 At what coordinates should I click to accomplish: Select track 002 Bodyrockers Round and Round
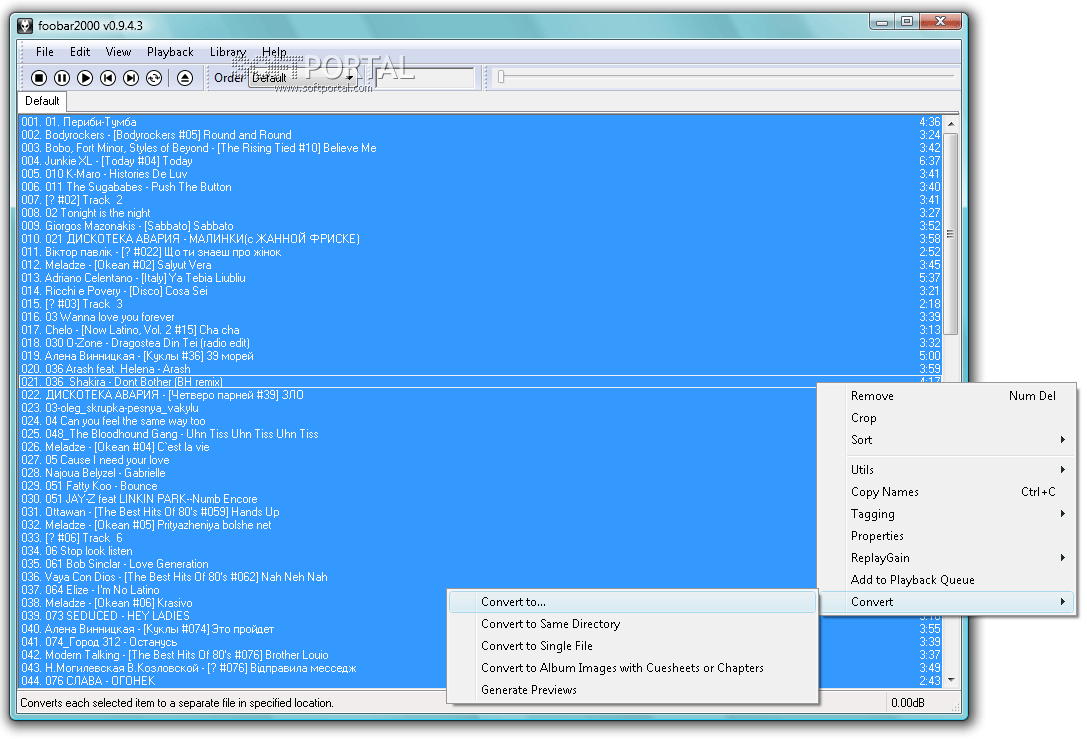click(480, 135)
